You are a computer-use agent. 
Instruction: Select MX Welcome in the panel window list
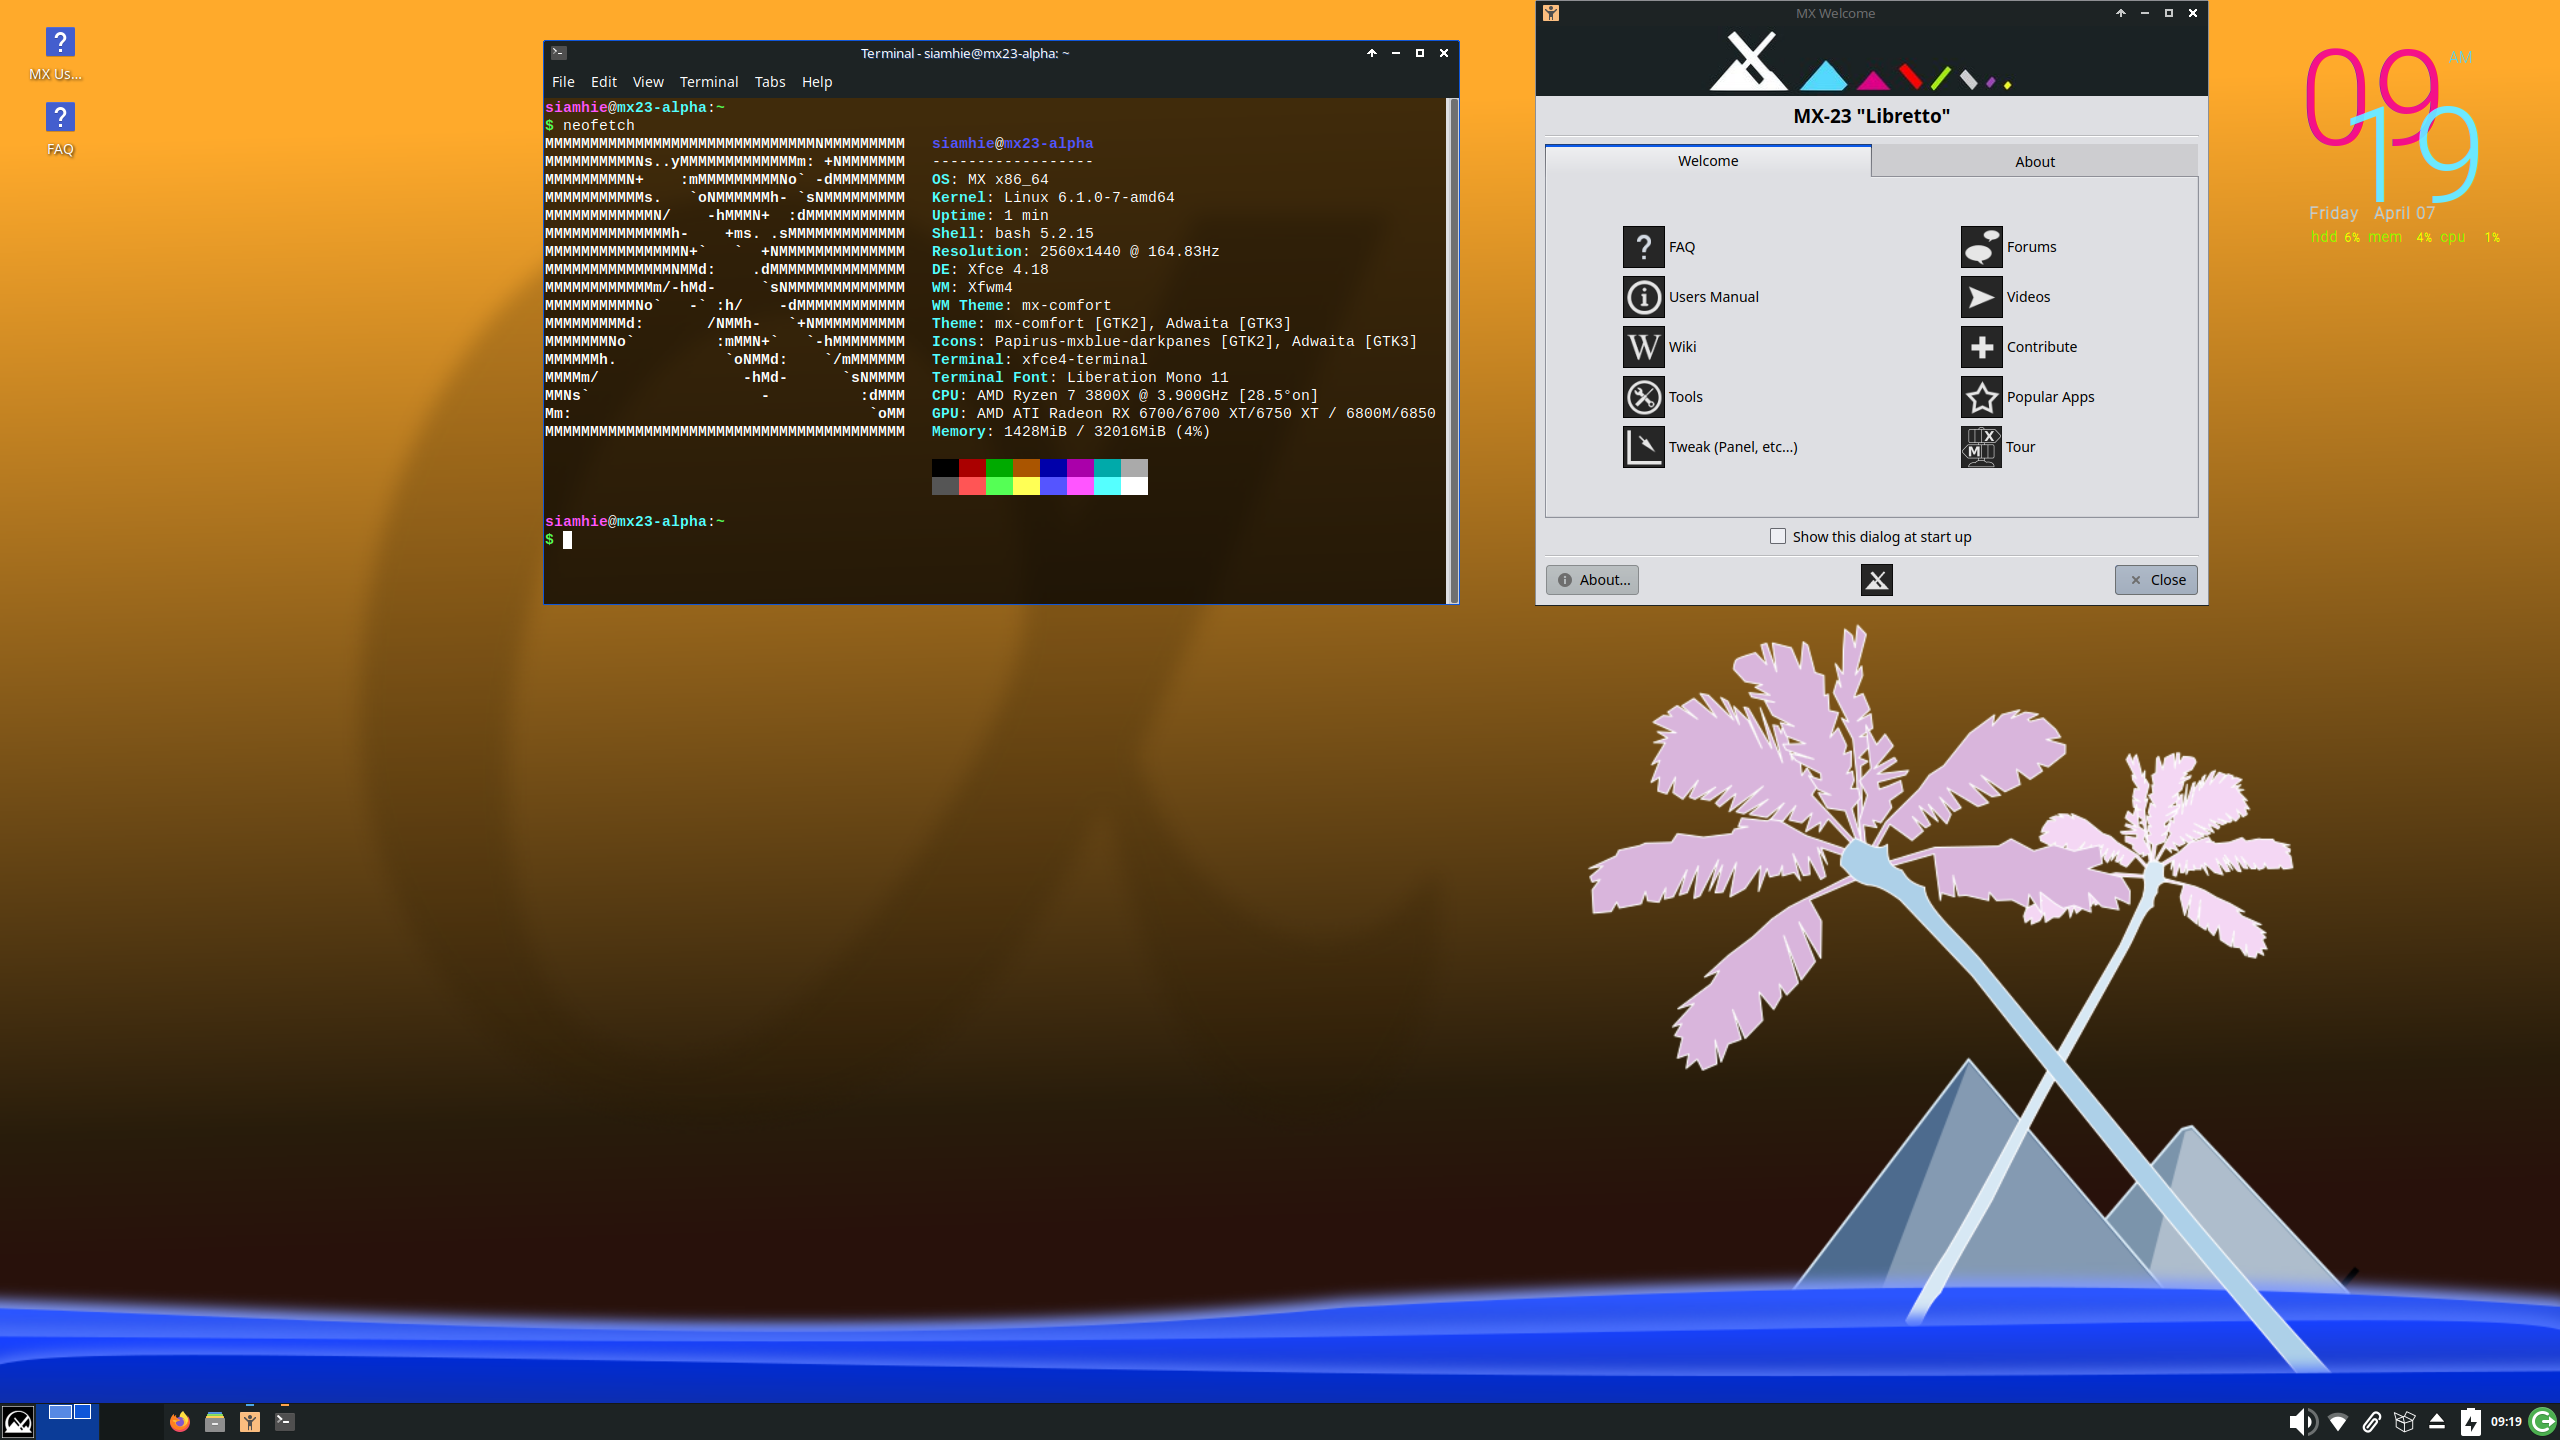coord(249,1421)
